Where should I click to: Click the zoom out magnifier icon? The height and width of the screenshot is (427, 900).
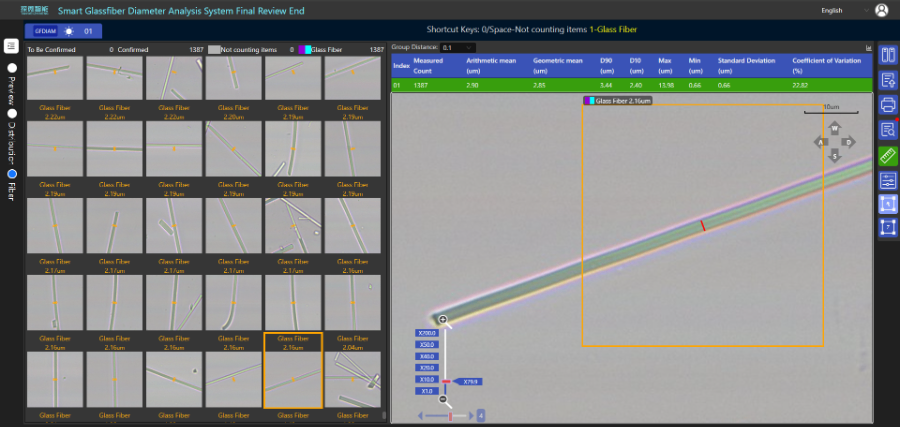pos(443,399)
